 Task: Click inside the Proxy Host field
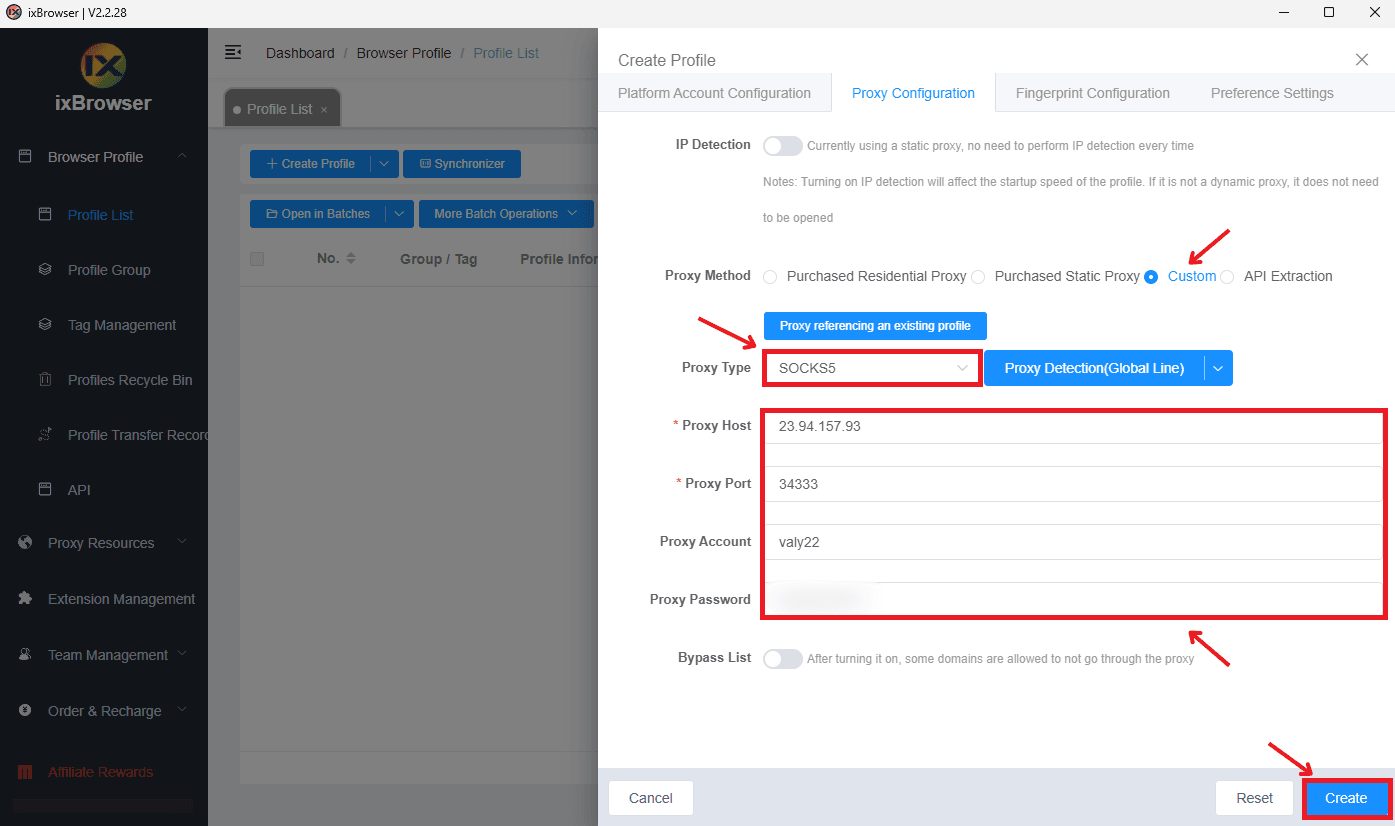point(1000,425)
